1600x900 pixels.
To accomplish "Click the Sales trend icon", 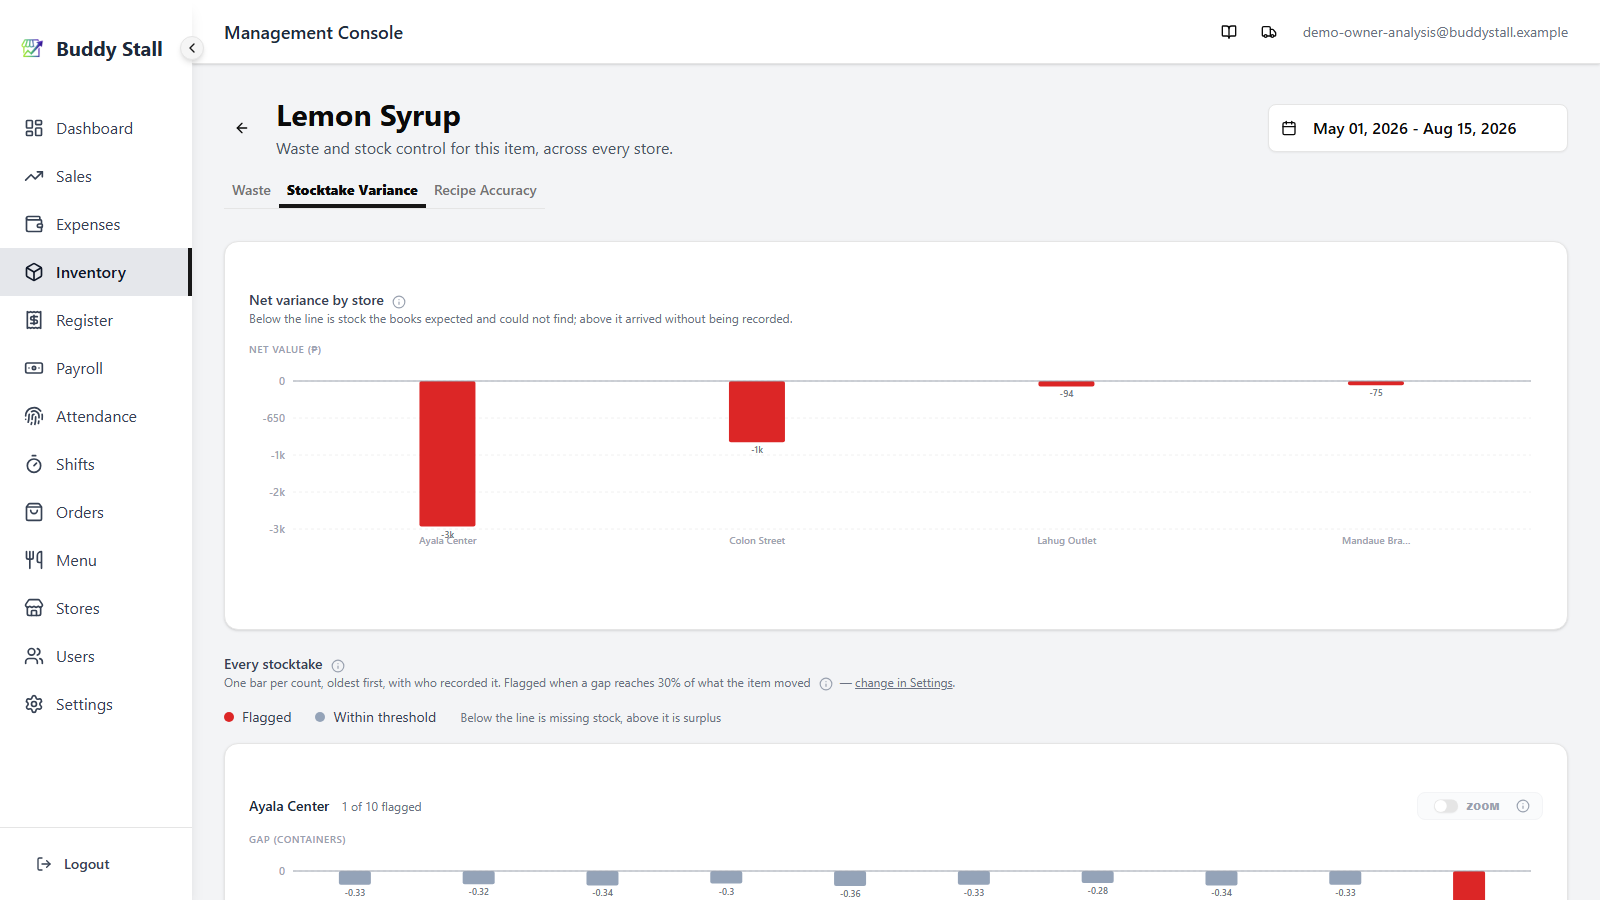I will (x=34, y=176).
